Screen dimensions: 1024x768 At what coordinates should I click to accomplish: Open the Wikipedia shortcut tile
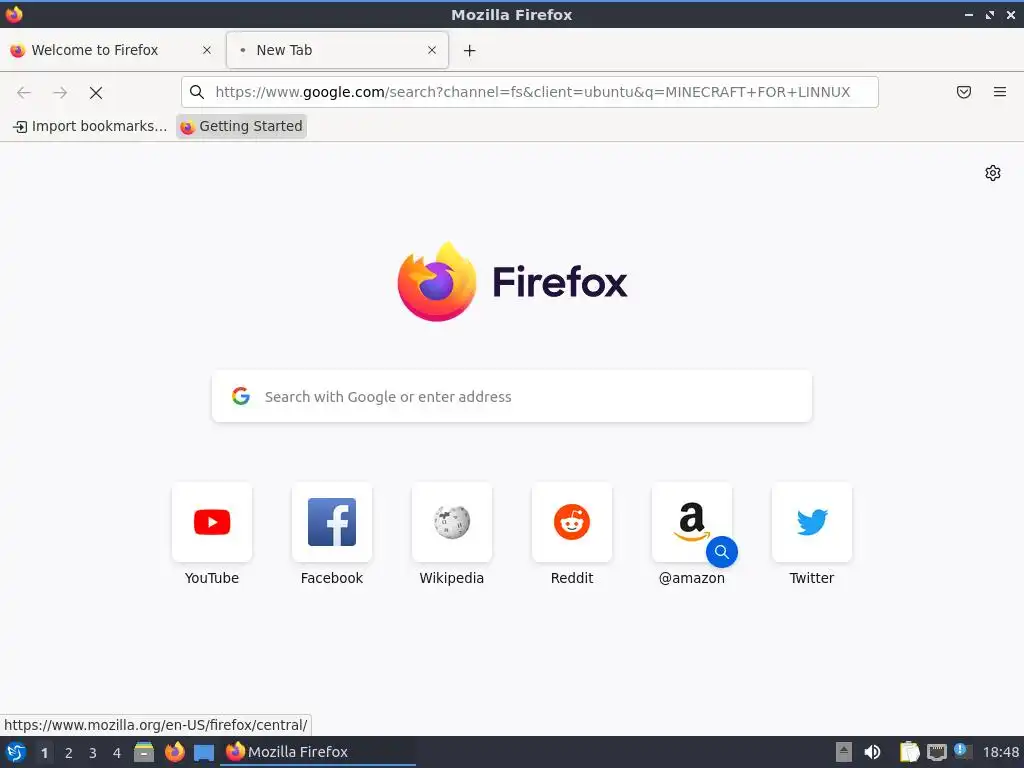point(452,522)
